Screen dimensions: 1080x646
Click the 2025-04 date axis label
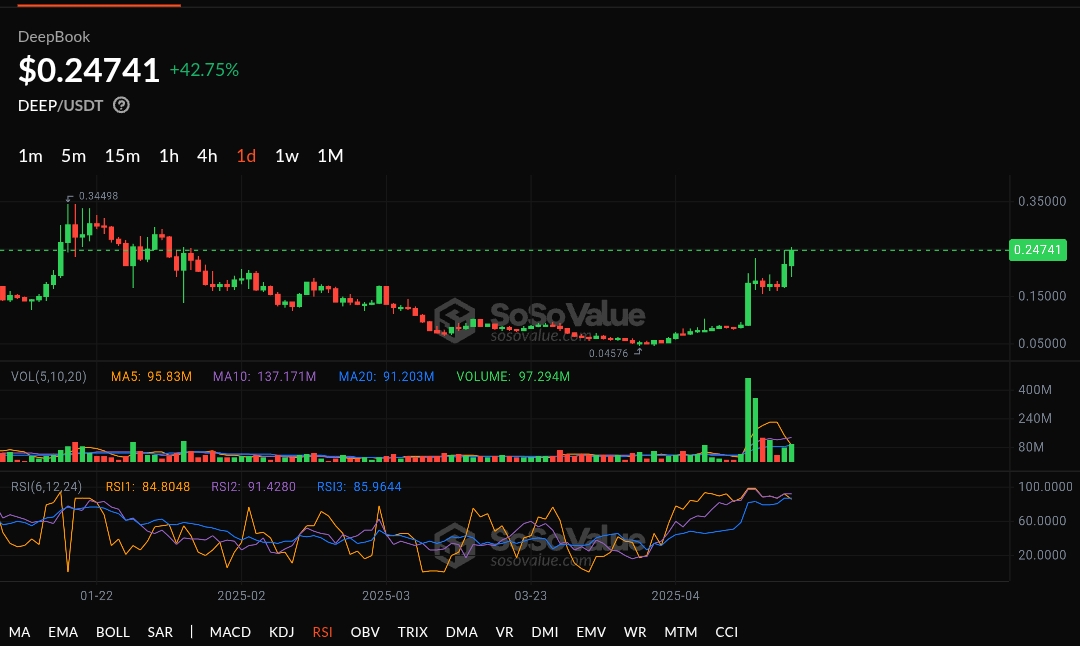point(675,596)
